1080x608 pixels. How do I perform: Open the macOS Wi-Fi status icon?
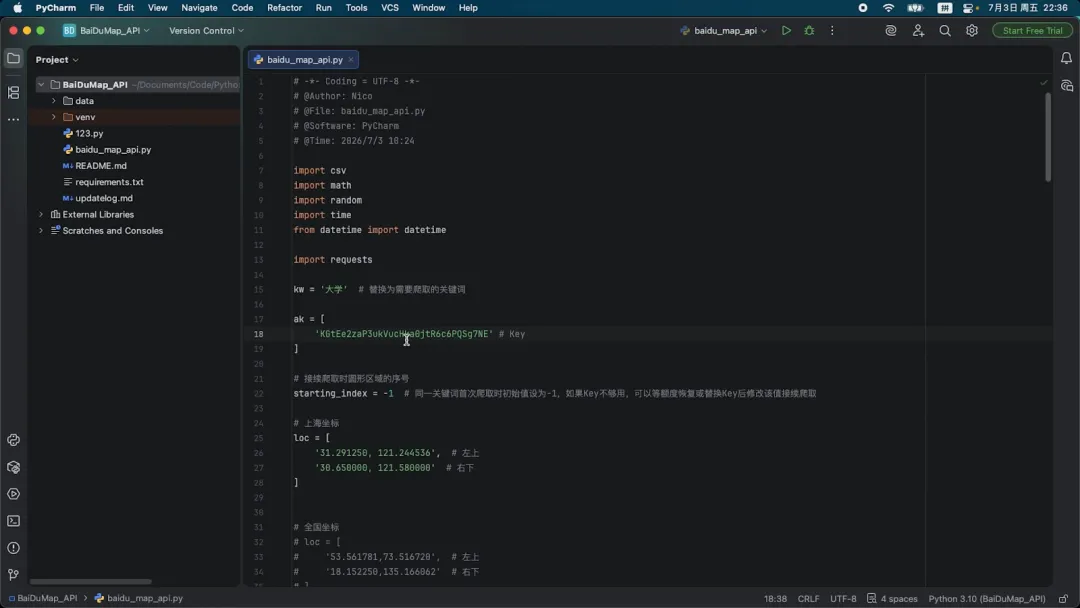point(889,8)
